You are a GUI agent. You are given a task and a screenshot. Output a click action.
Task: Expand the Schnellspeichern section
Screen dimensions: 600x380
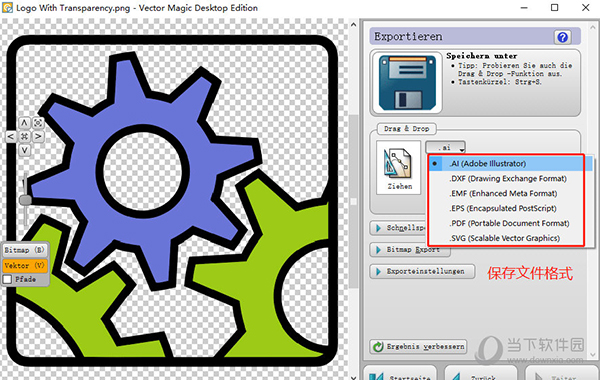click(398, 228)
